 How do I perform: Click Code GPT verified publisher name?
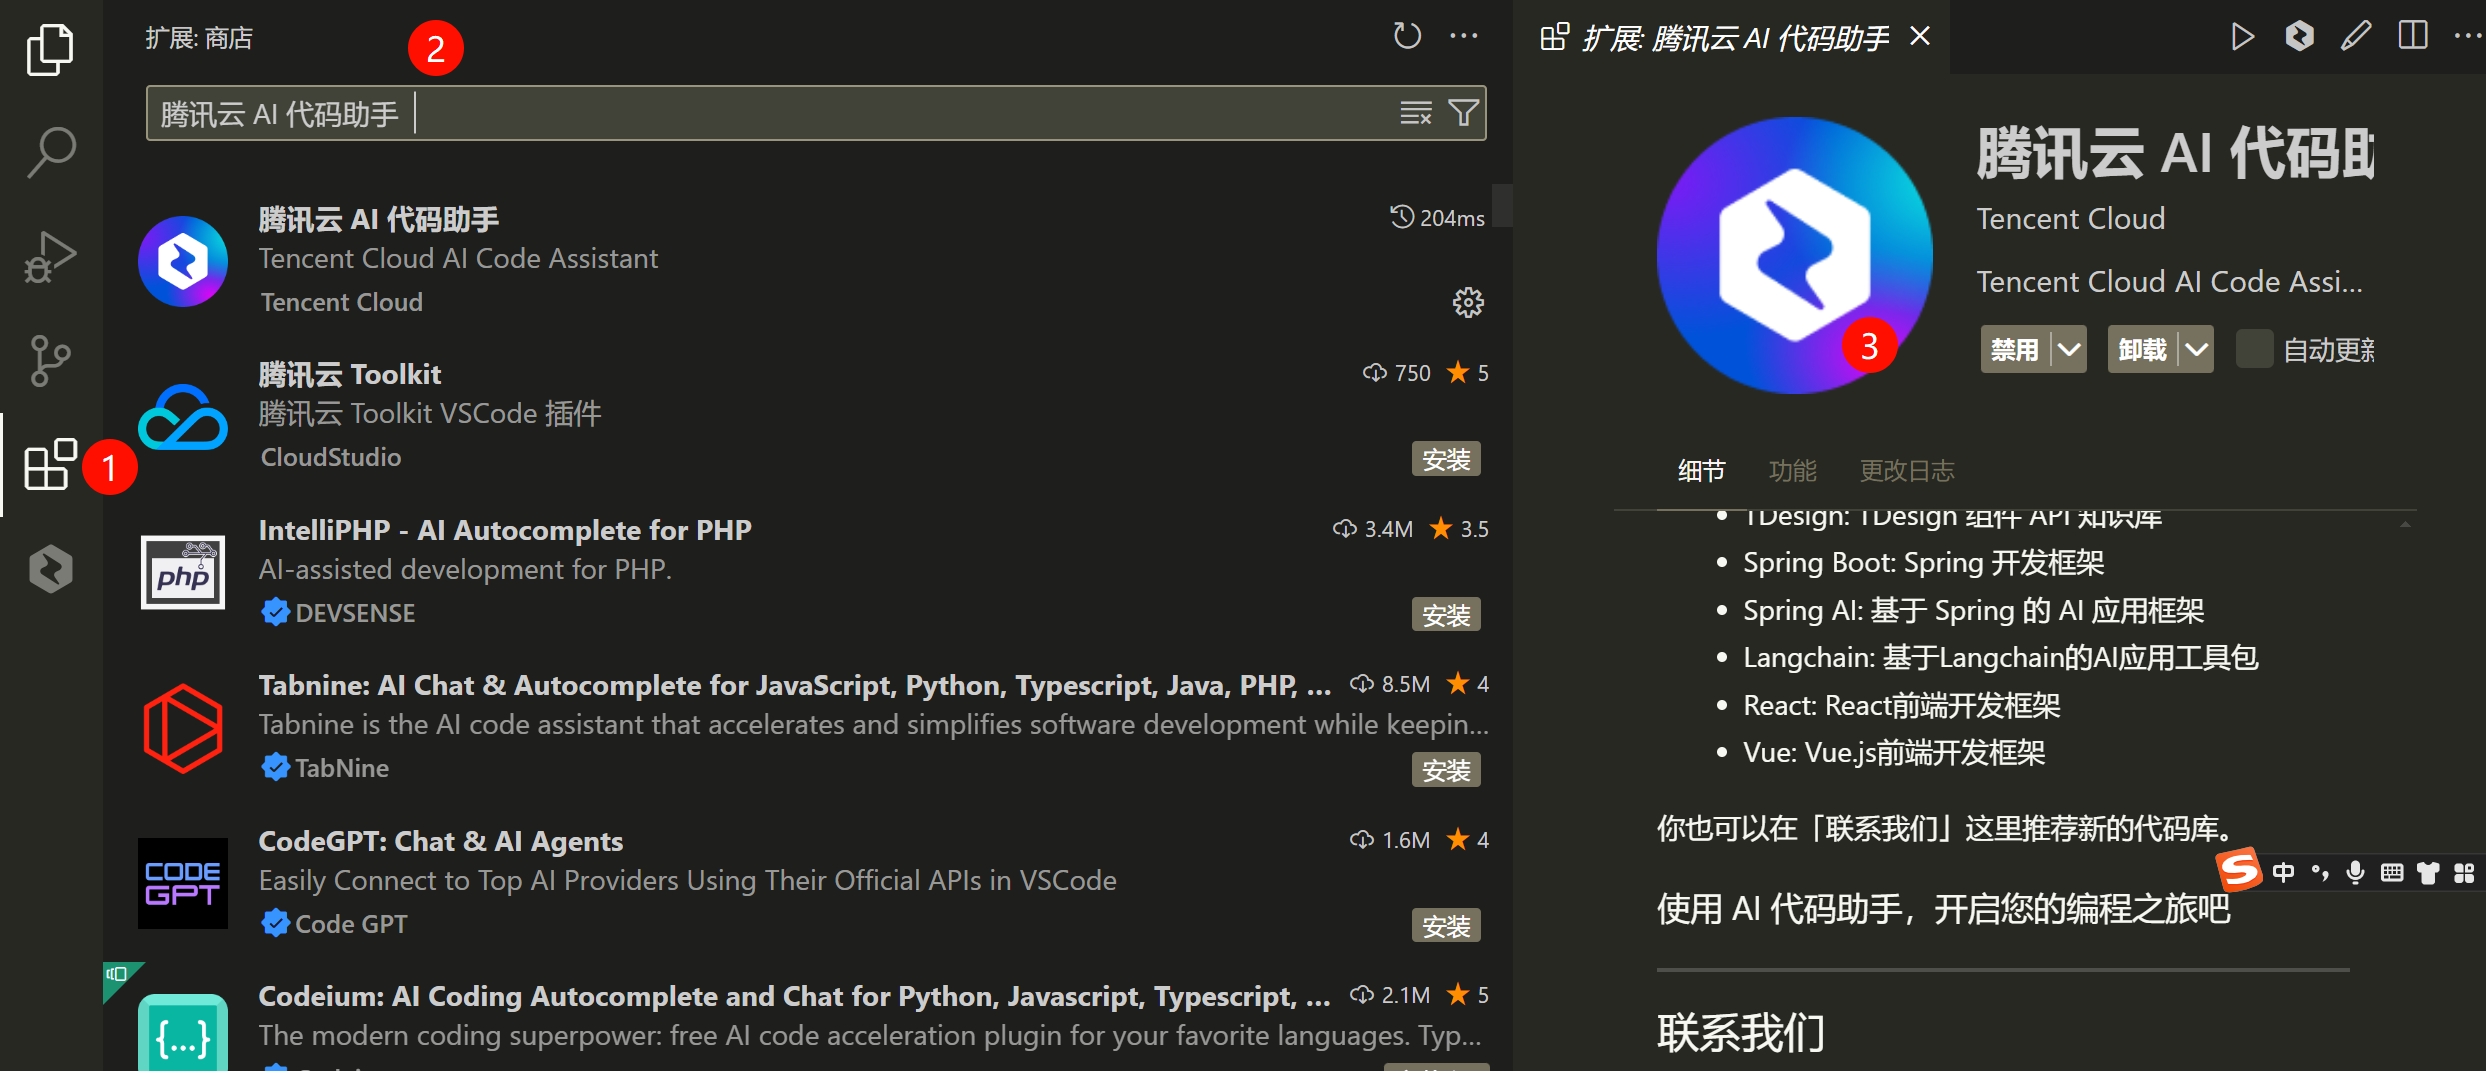coord(351,924)
